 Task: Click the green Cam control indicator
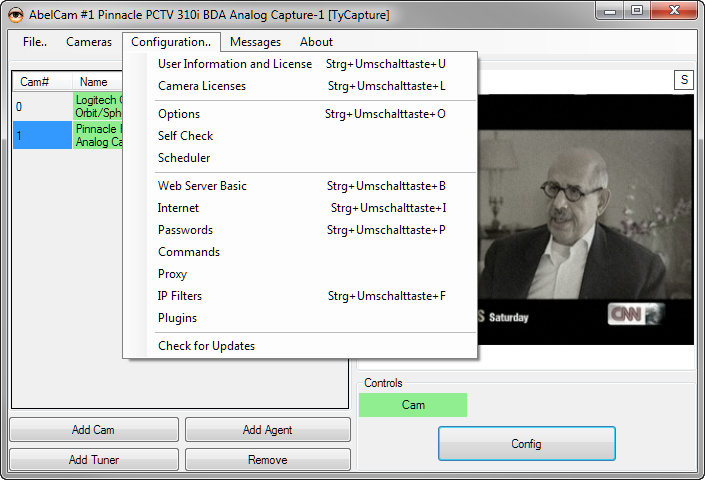413,405
